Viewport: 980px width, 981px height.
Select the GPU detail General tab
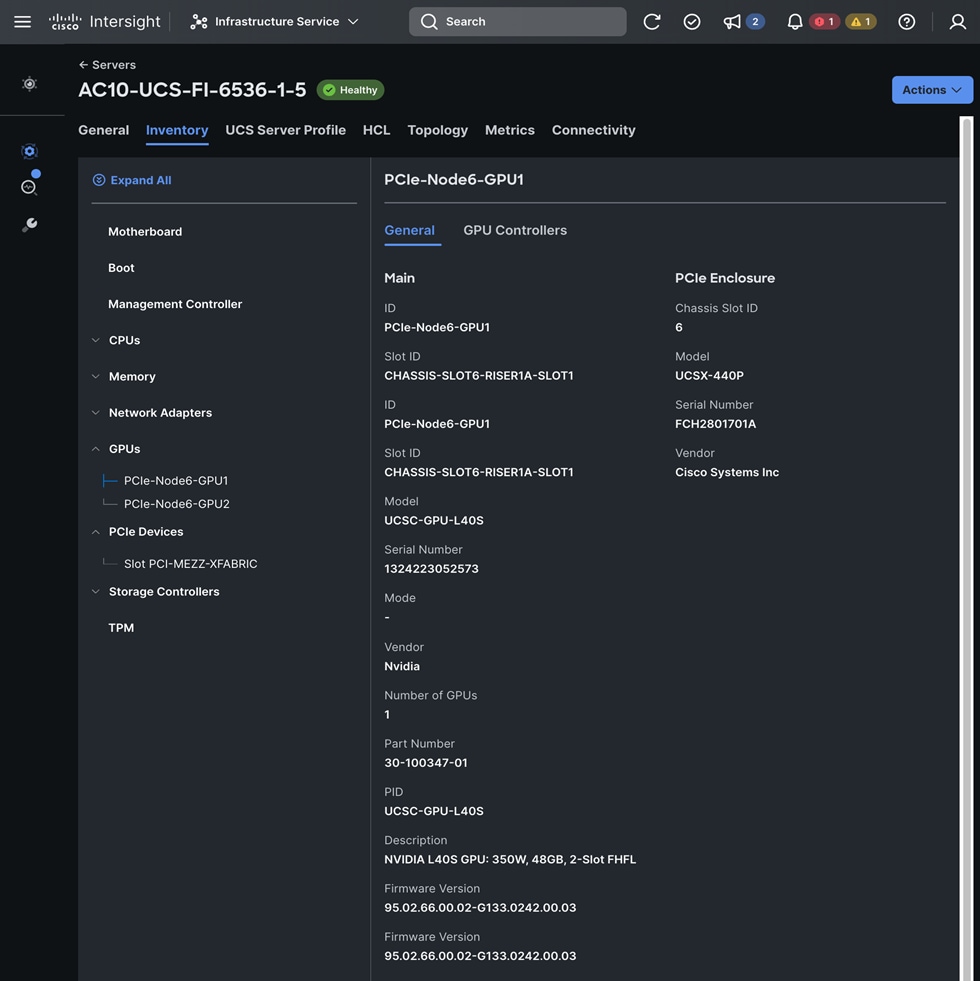coord(409,230)
